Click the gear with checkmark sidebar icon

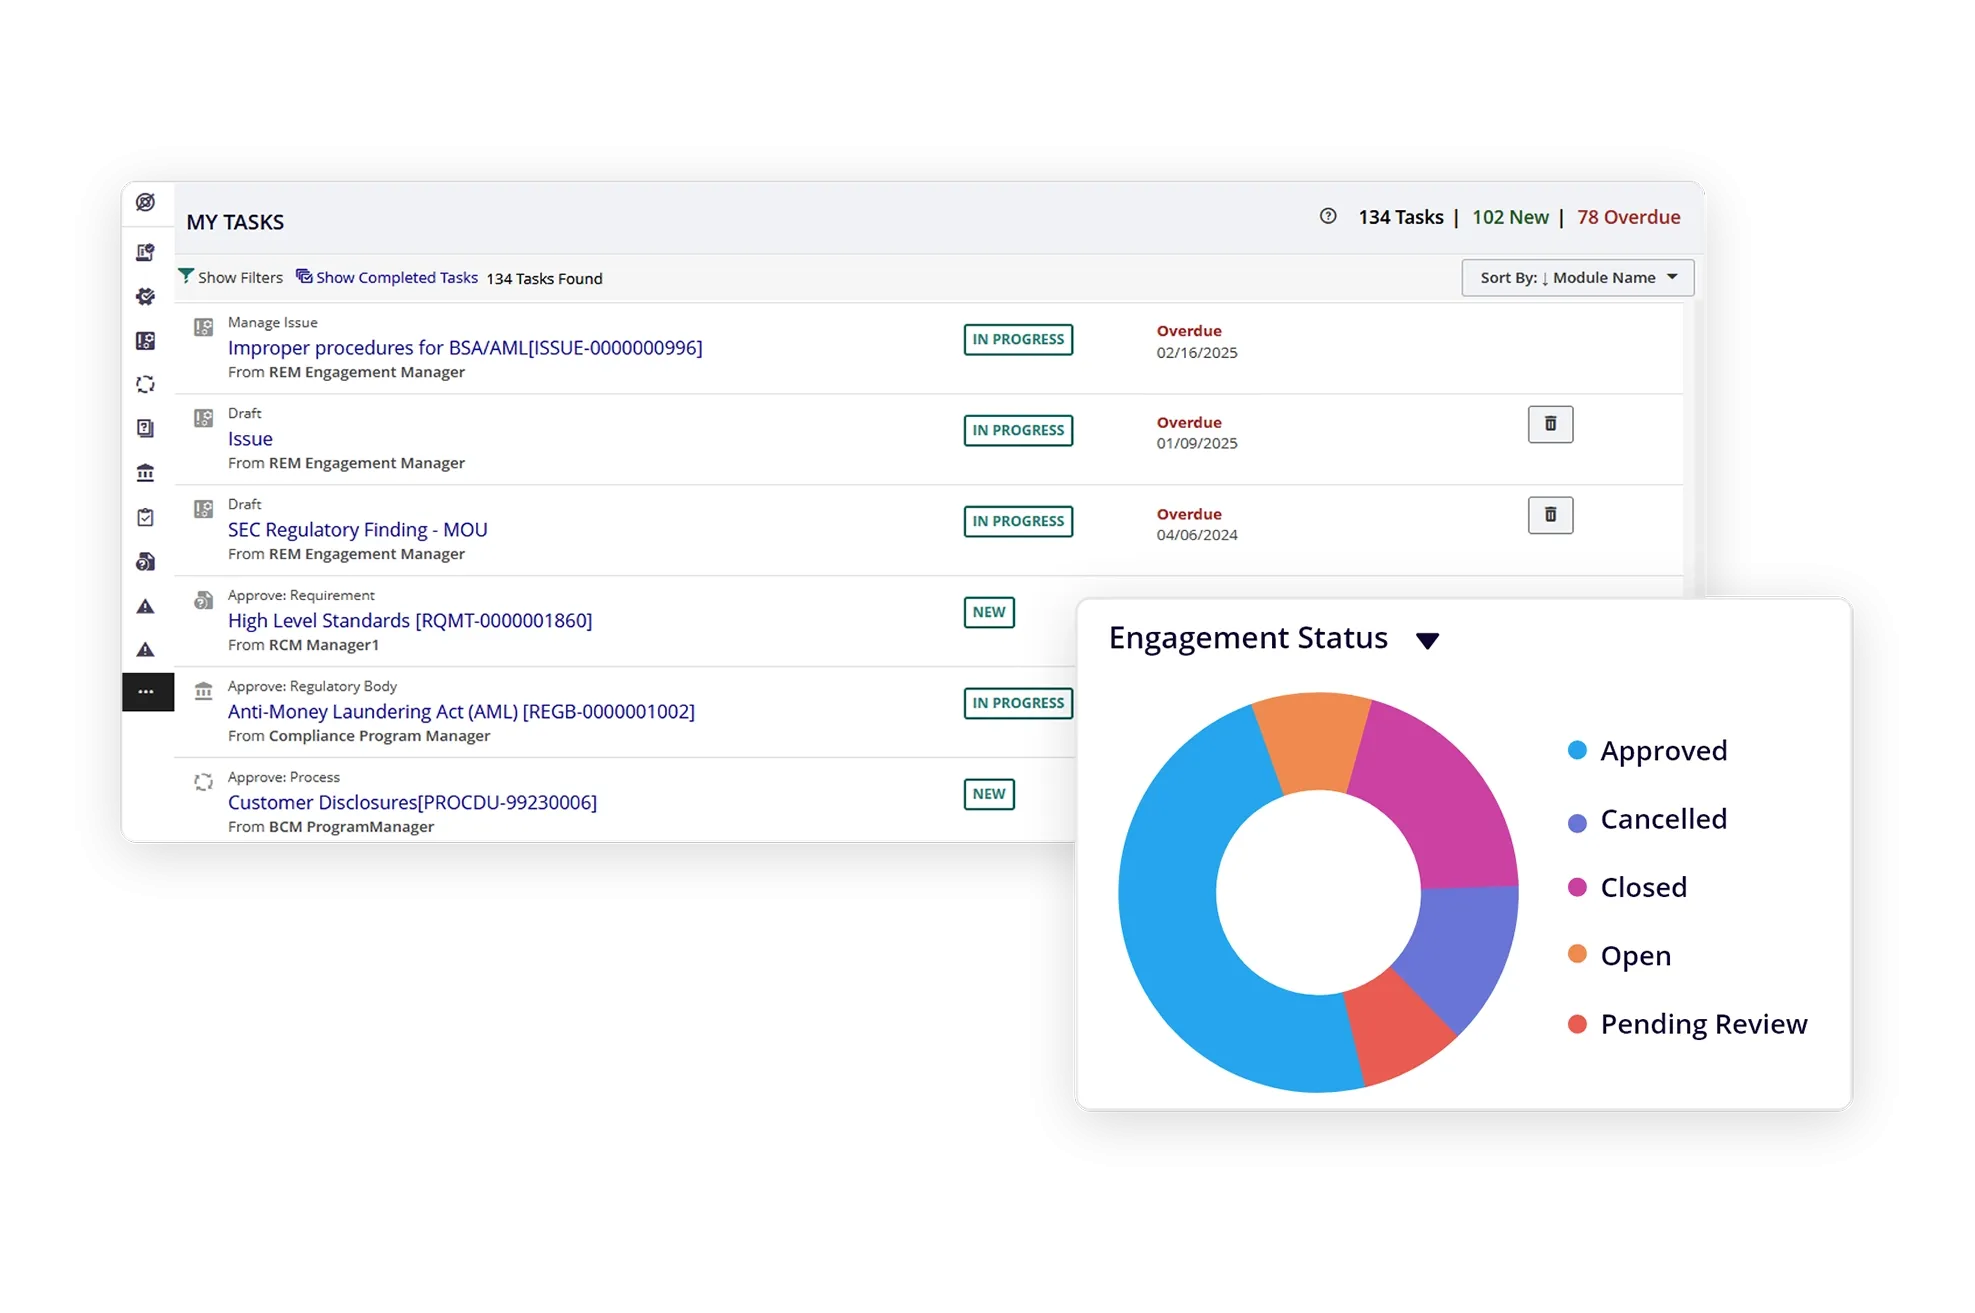pos(146,296)
